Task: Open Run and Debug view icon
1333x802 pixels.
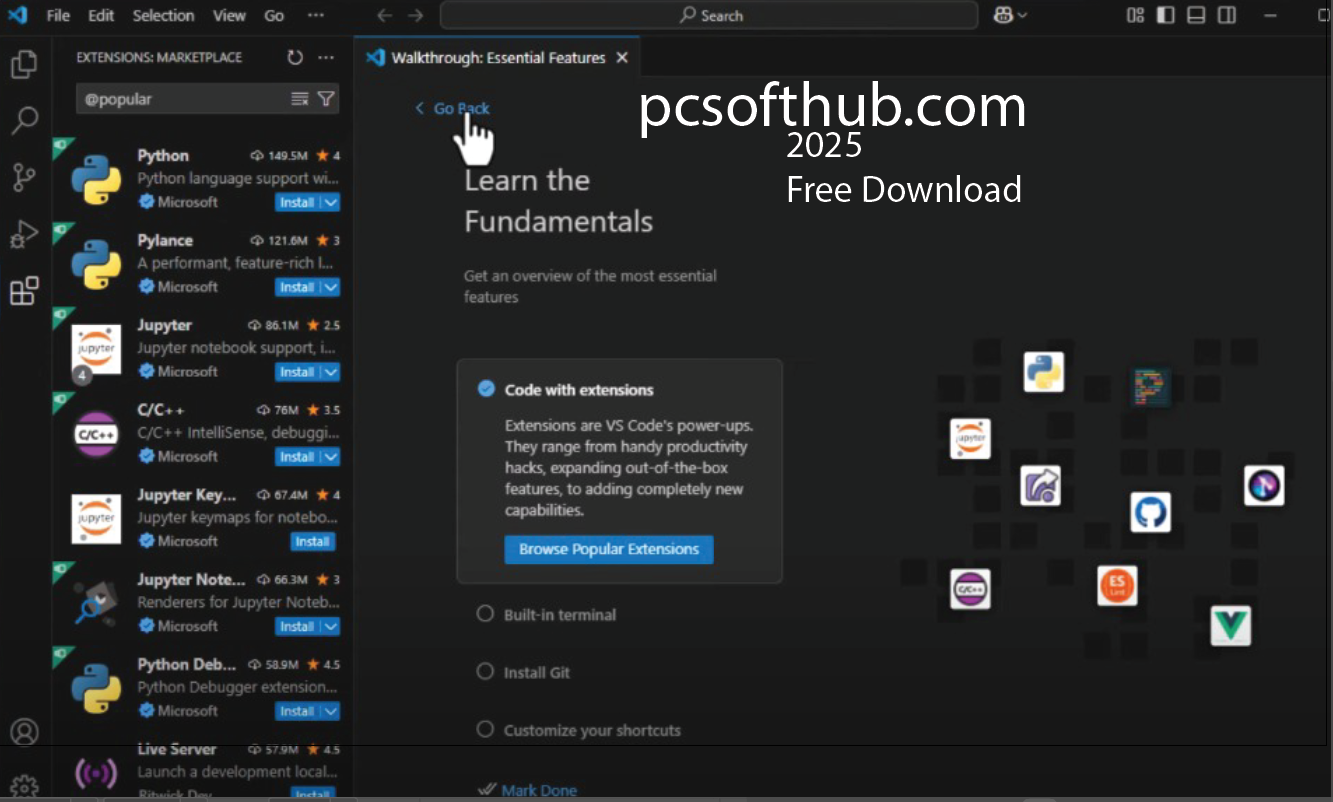Action: pyautogui.click(x=24, y=235)
